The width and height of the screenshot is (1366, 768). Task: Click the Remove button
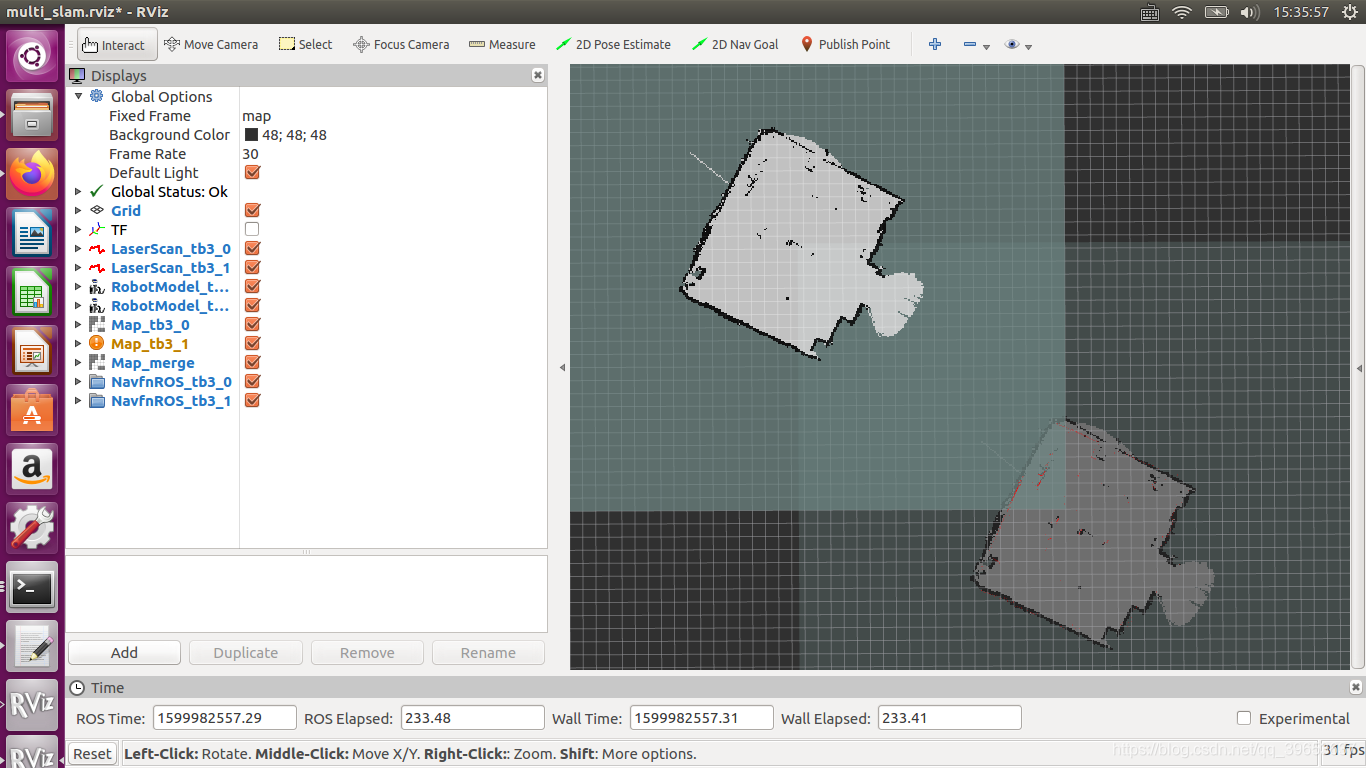[x=367, y=652]
